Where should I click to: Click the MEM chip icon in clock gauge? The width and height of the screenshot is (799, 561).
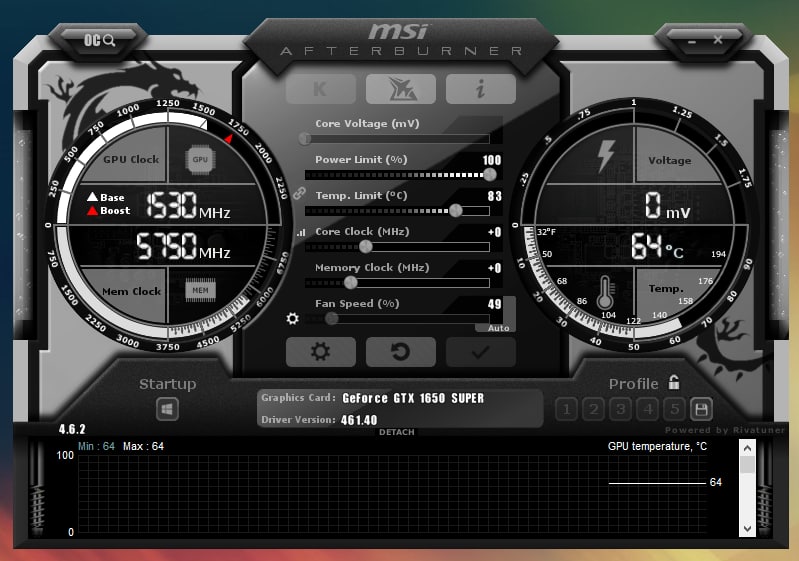(x=200, y=290)
